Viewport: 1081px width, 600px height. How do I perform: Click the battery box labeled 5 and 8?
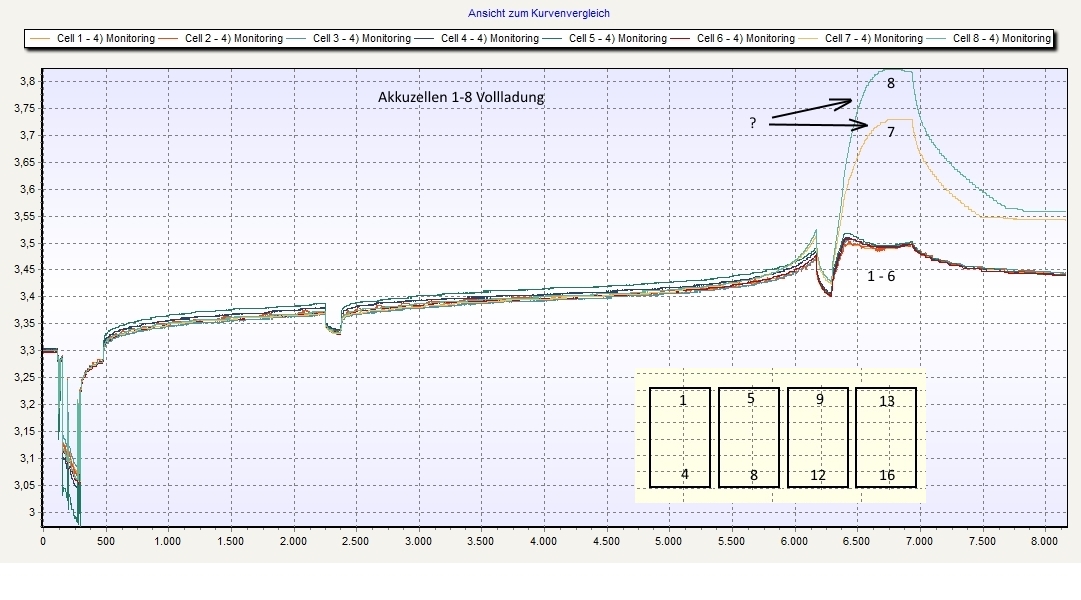749,437
